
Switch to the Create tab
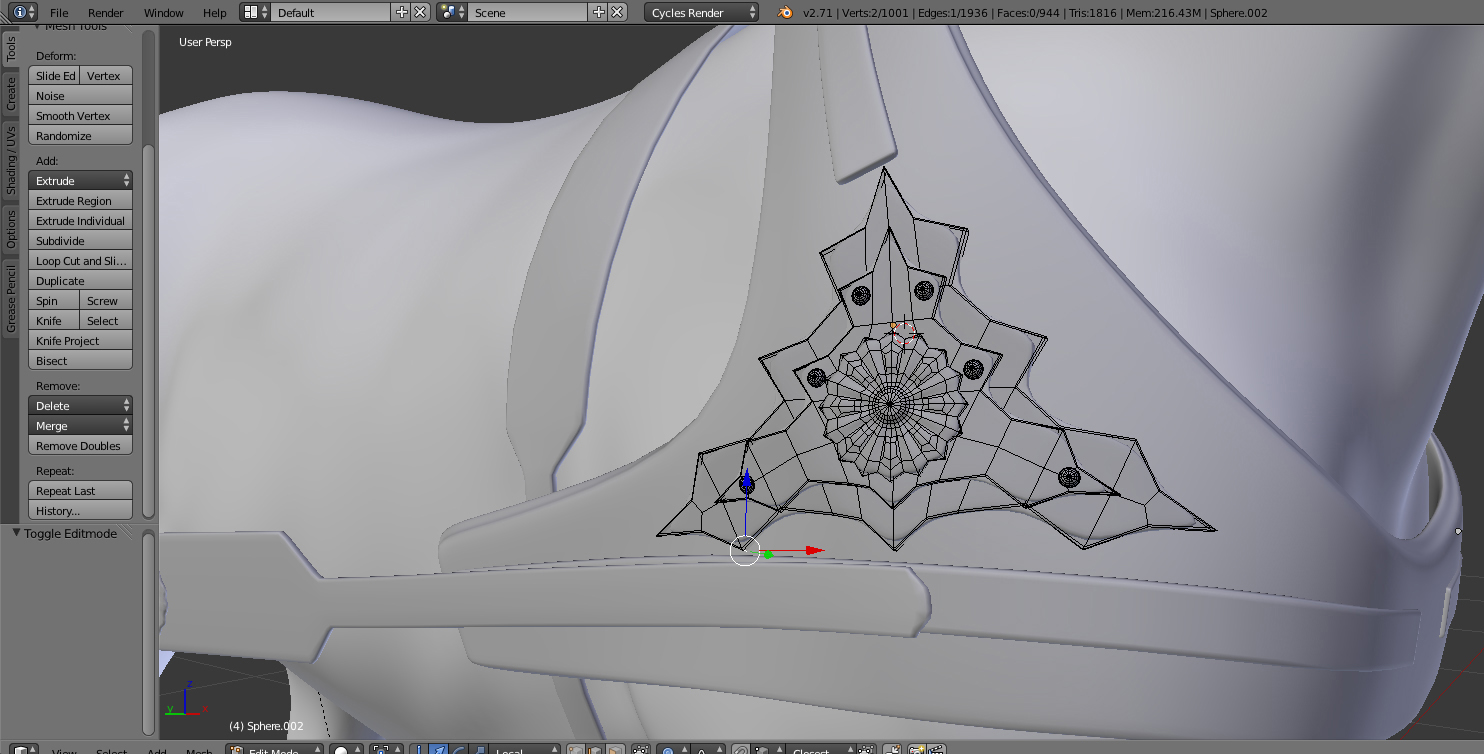pos(10,94)
